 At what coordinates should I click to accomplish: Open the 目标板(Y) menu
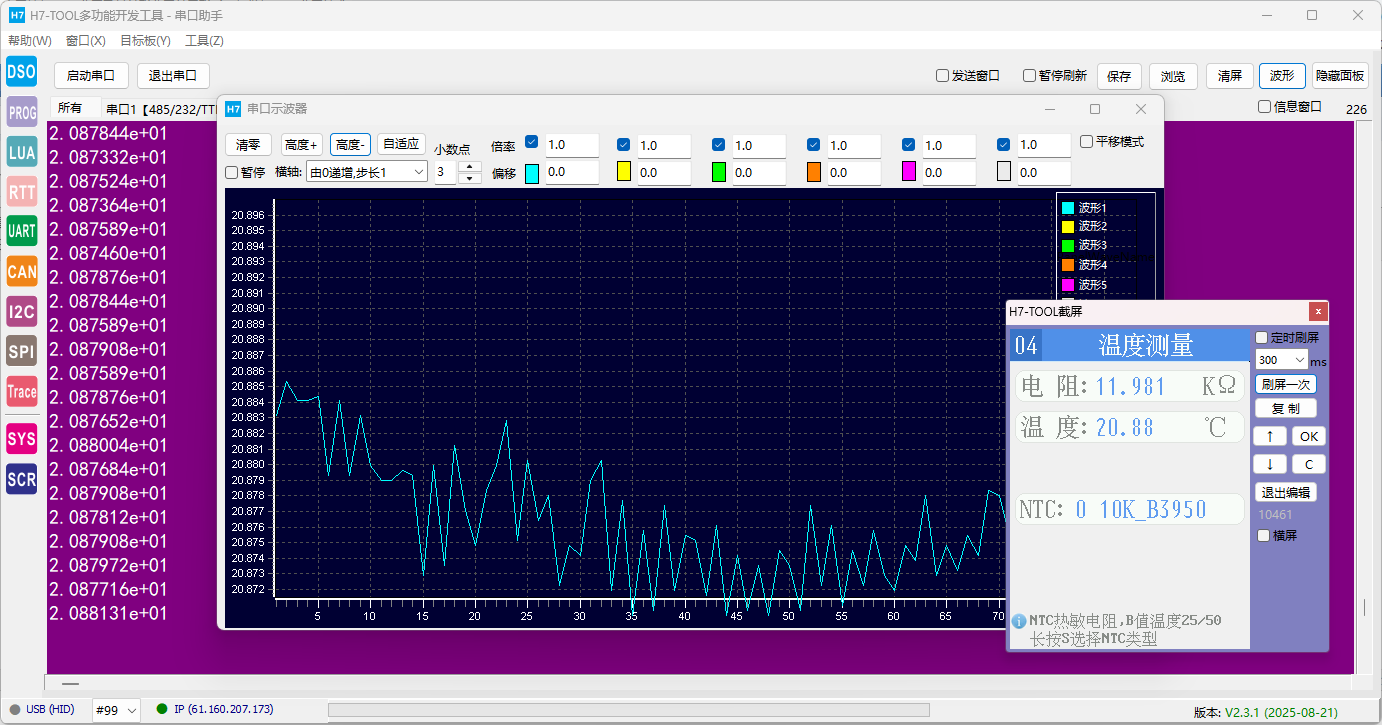(145, 41)
